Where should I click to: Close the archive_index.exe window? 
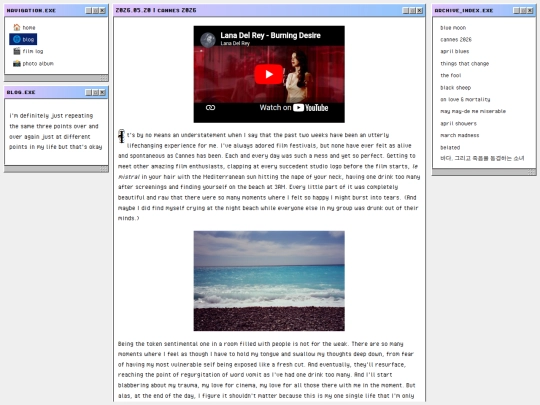[x=530, y=11]
